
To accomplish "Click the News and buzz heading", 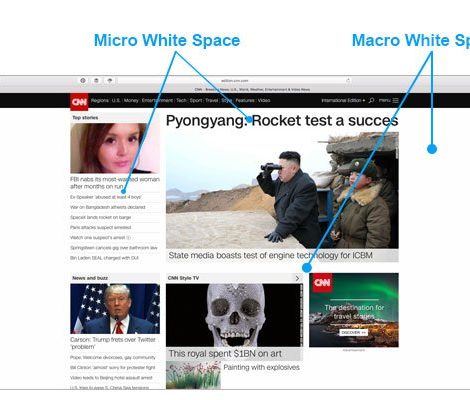I will click(90, 278).
